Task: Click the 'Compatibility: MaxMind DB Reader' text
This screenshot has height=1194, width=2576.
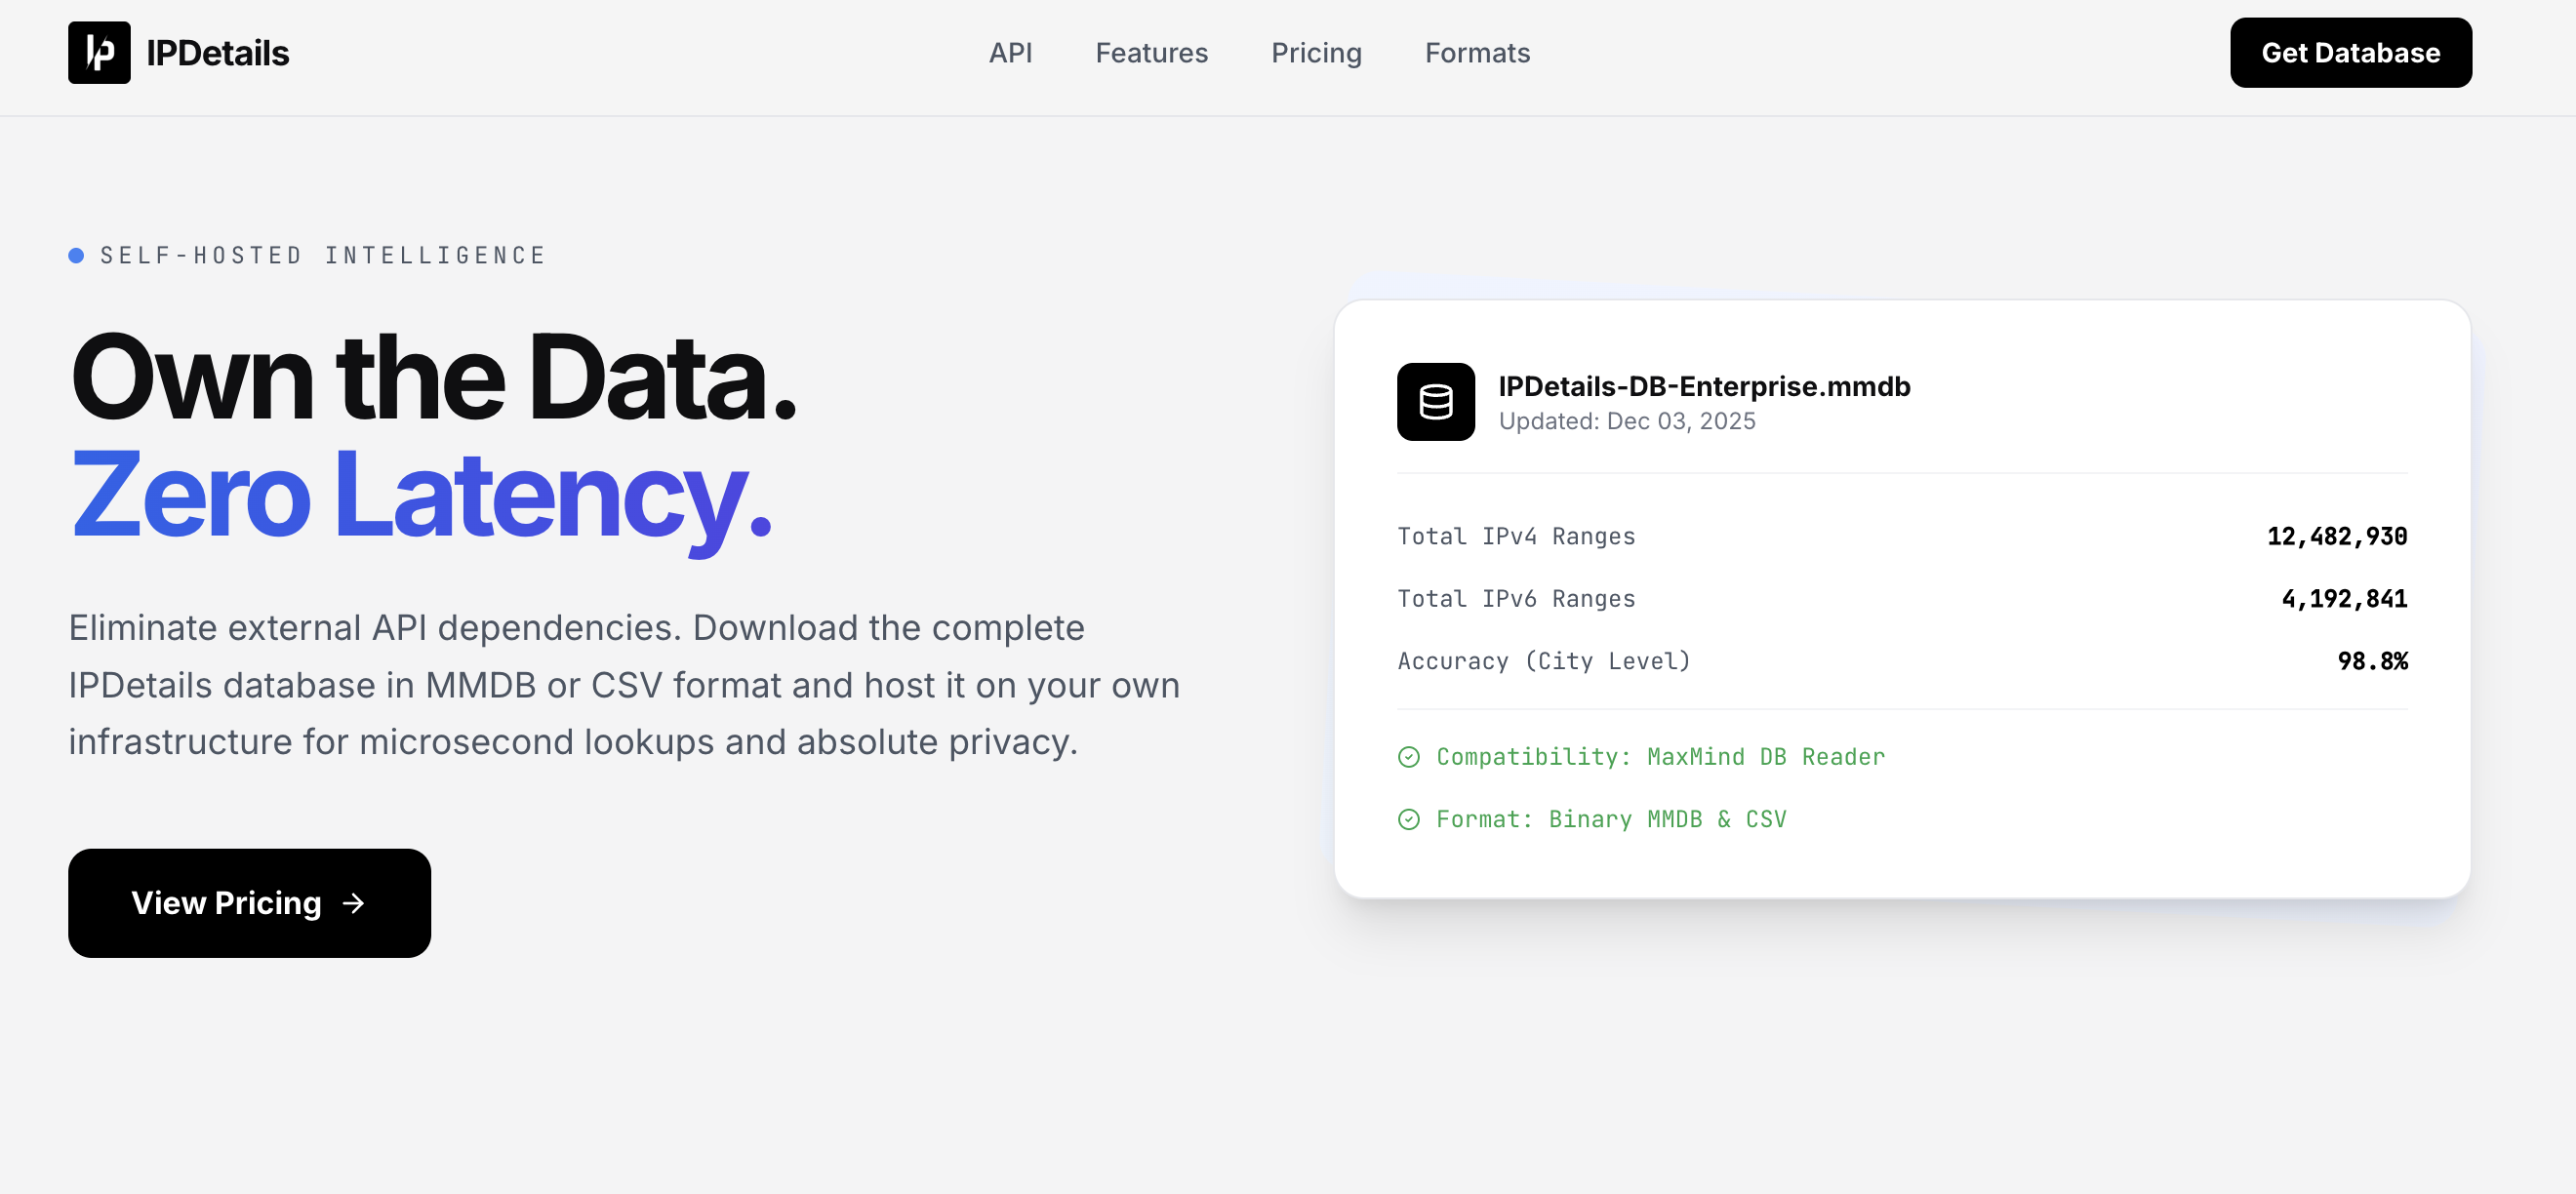Action: pos(1660,757)
